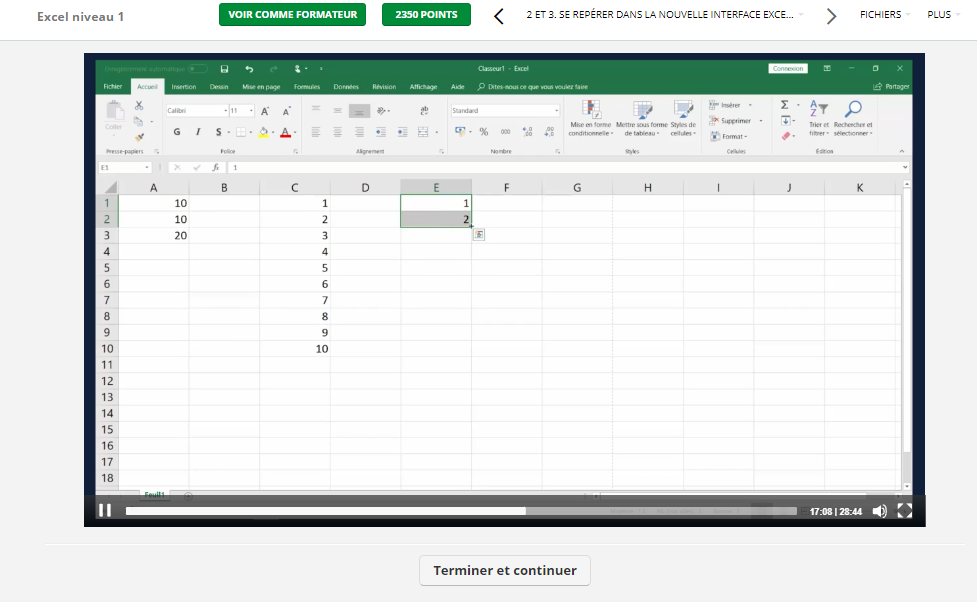Viewport: 977px width, 602px height.
Task: Click the decrease indent icon
Action: click(x=381, y=131)
